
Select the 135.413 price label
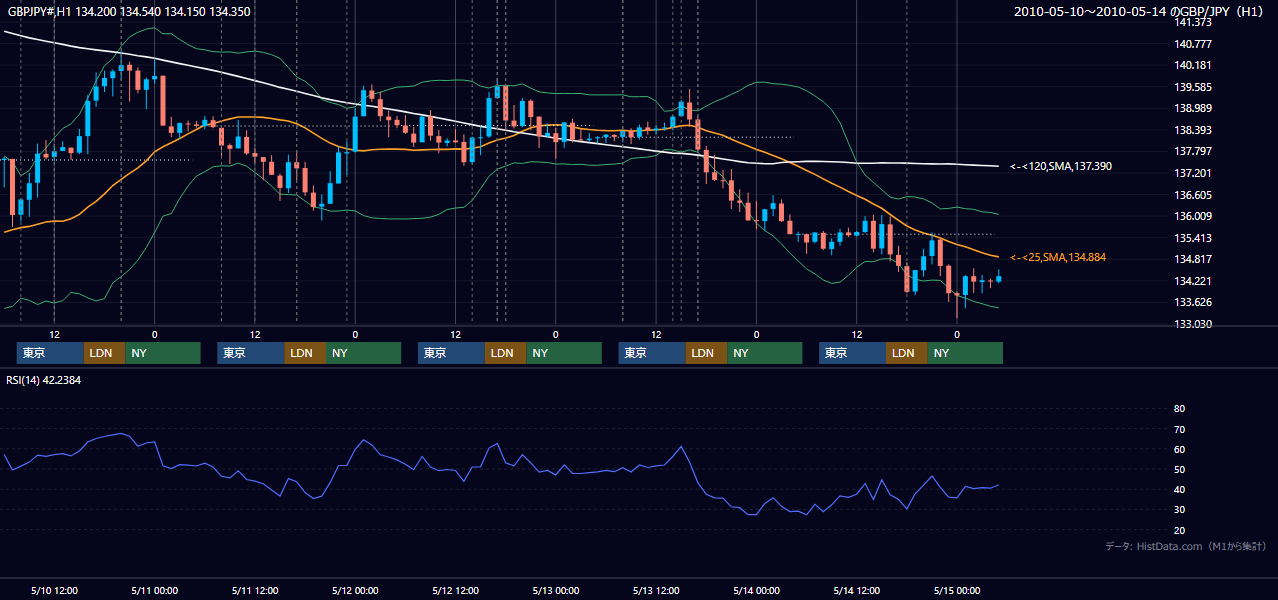pos(1193,238)
